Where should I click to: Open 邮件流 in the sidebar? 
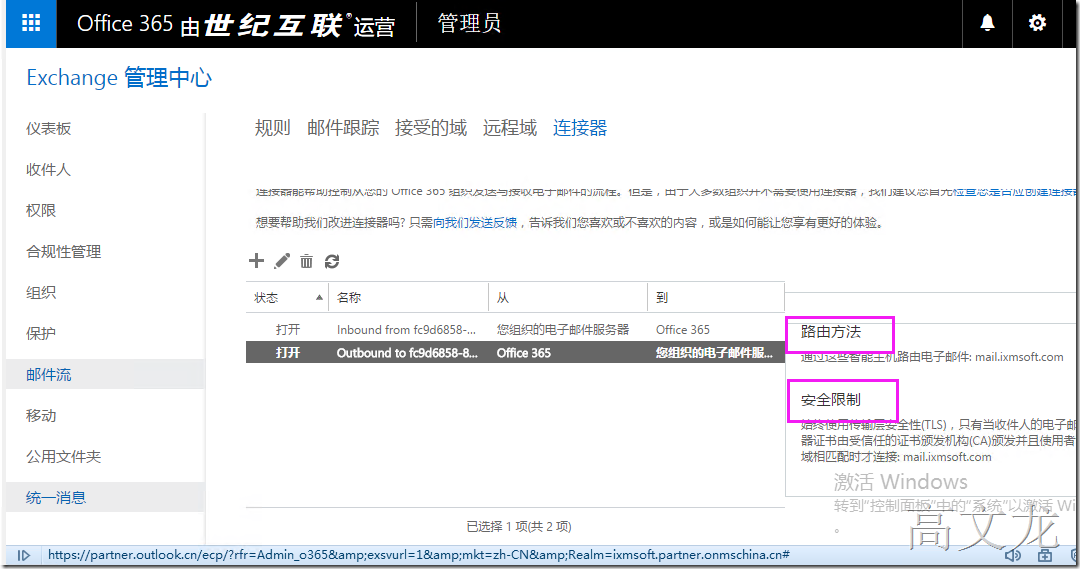coord(105,375)
